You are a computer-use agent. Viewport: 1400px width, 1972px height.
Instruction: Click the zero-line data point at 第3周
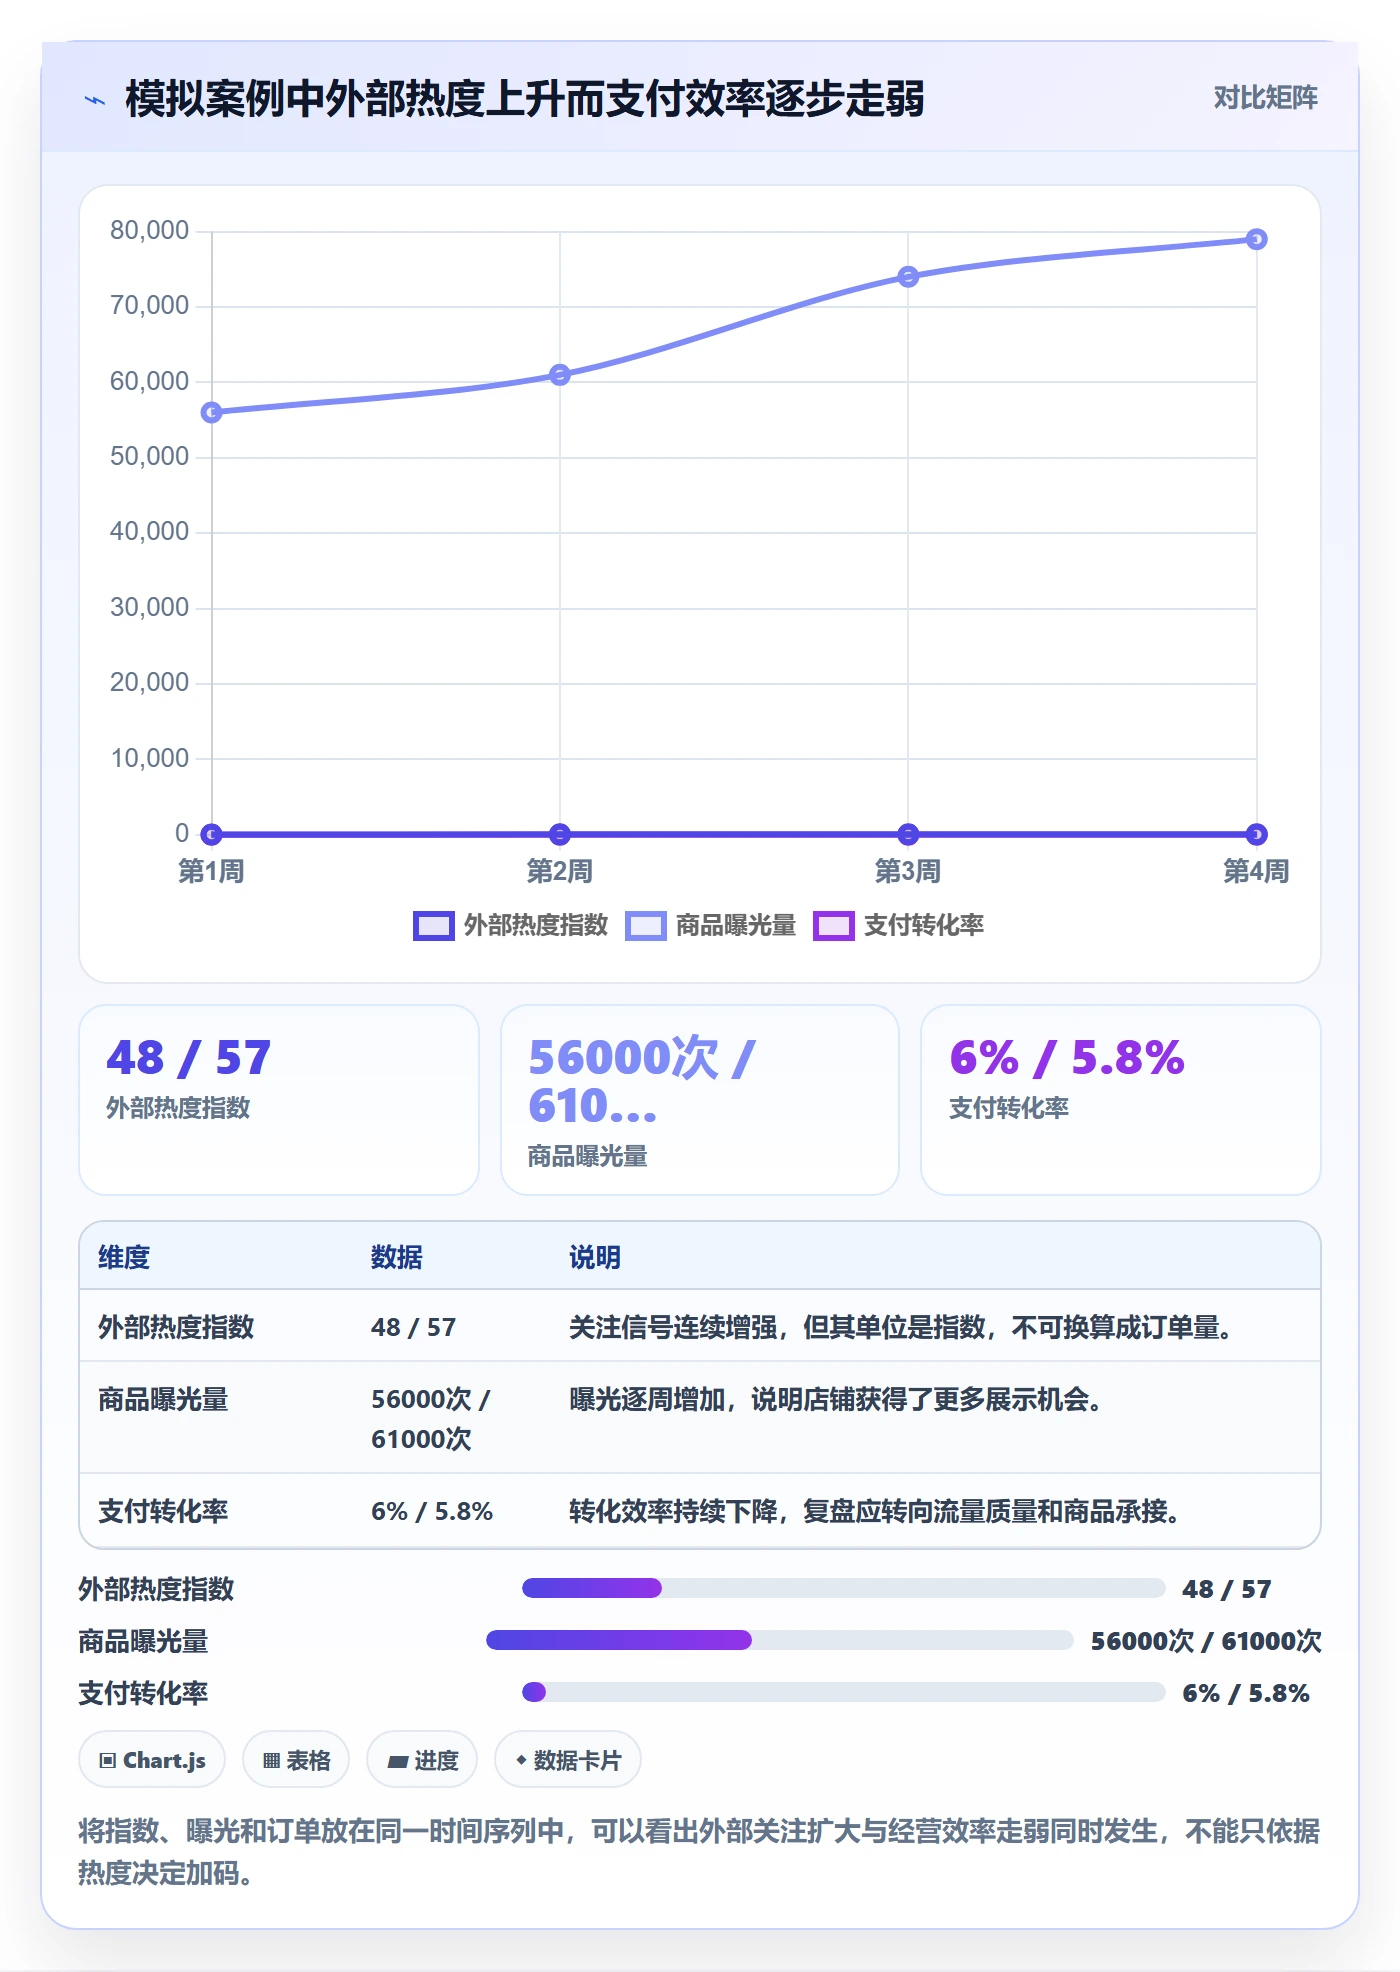[x=908, y=834]
